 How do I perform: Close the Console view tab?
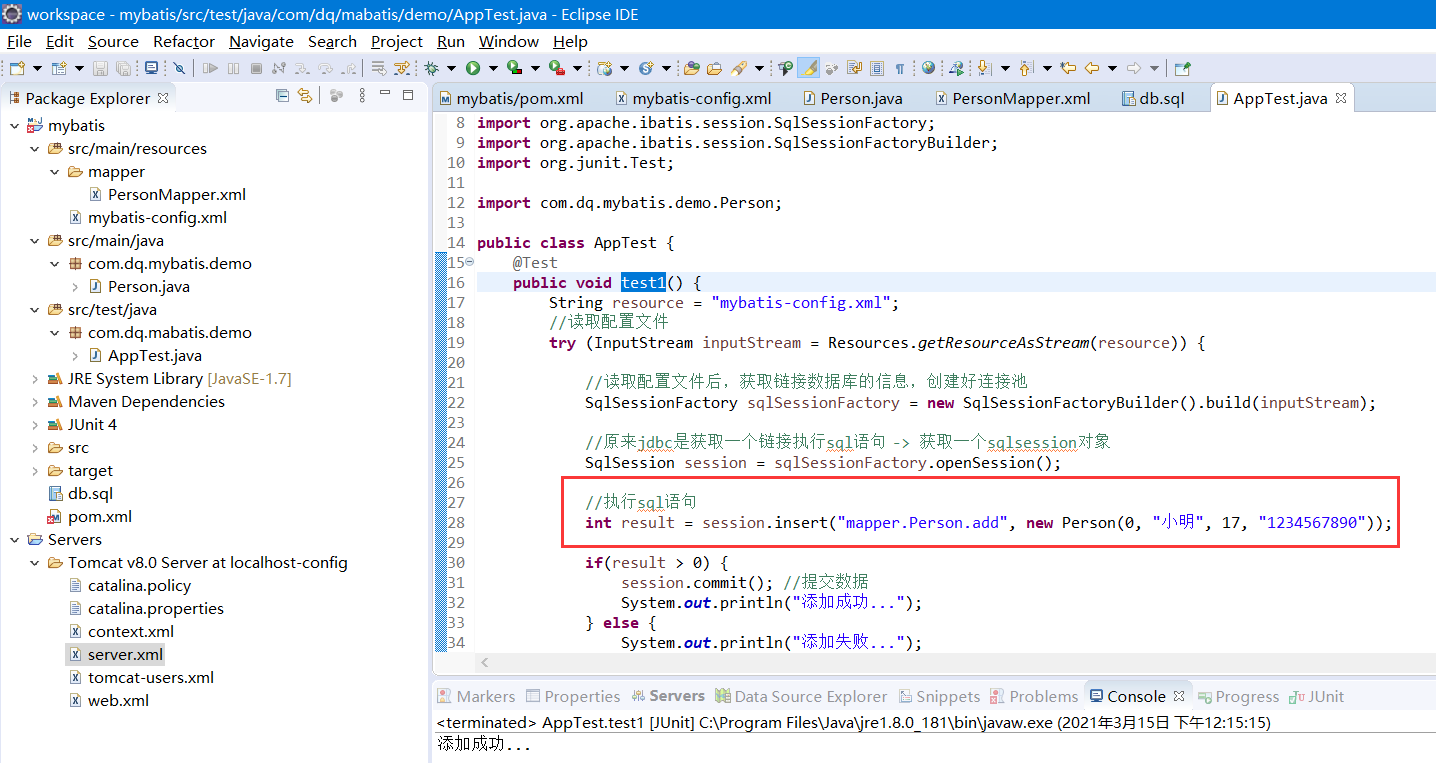click(1179, 696)
